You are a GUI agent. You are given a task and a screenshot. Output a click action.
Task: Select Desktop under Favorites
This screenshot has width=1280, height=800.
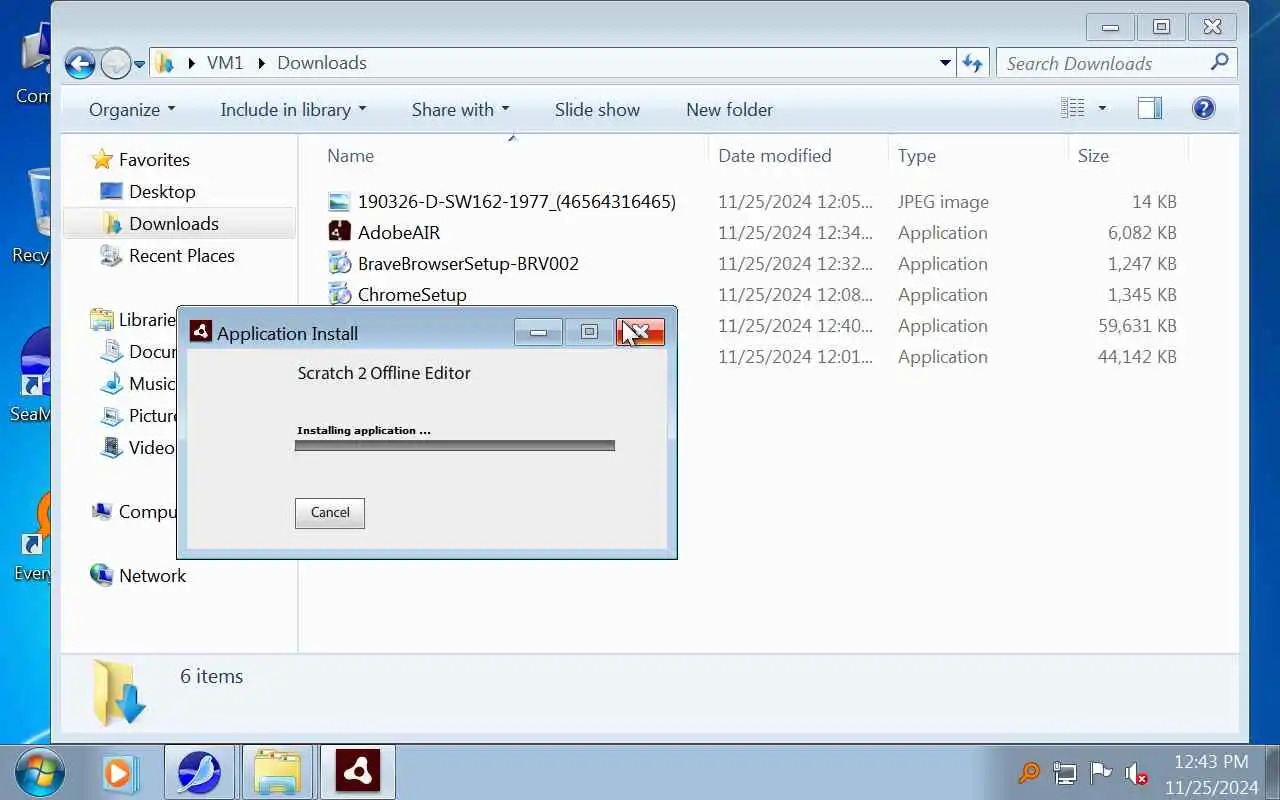click(161, 192)
